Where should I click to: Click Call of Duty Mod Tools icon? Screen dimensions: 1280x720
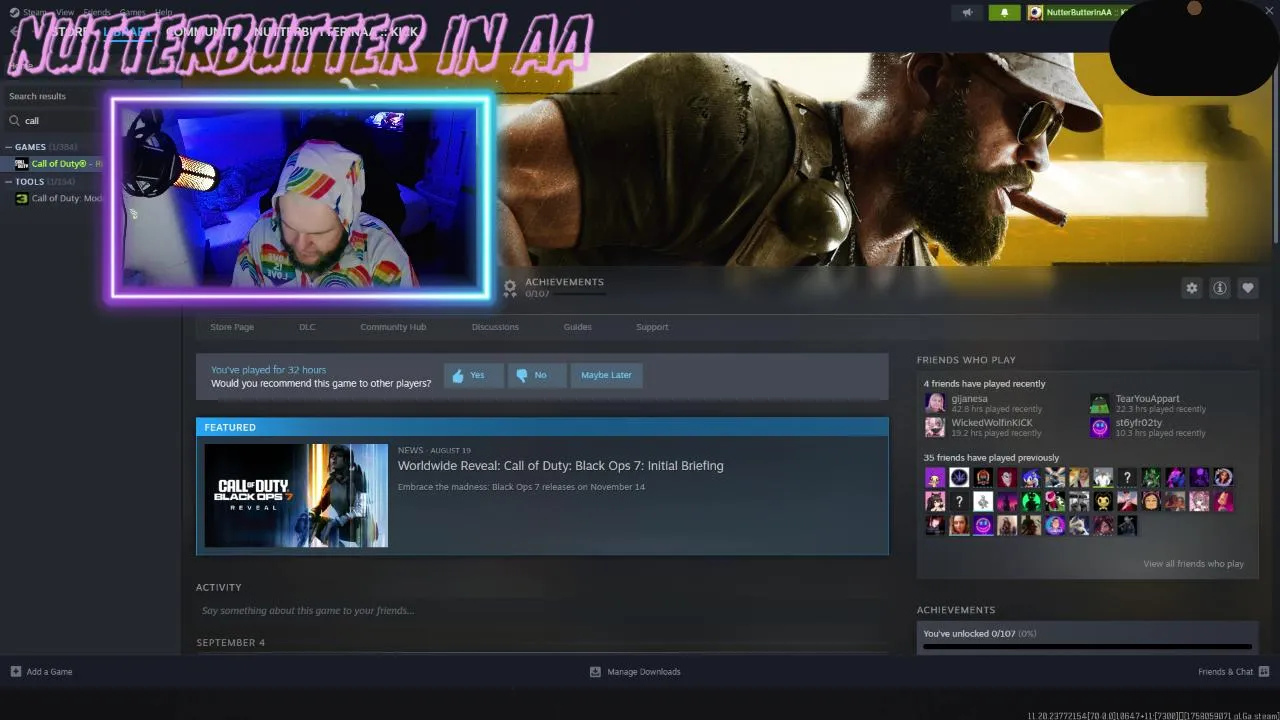pyautogui.click(x=21, y=199)
